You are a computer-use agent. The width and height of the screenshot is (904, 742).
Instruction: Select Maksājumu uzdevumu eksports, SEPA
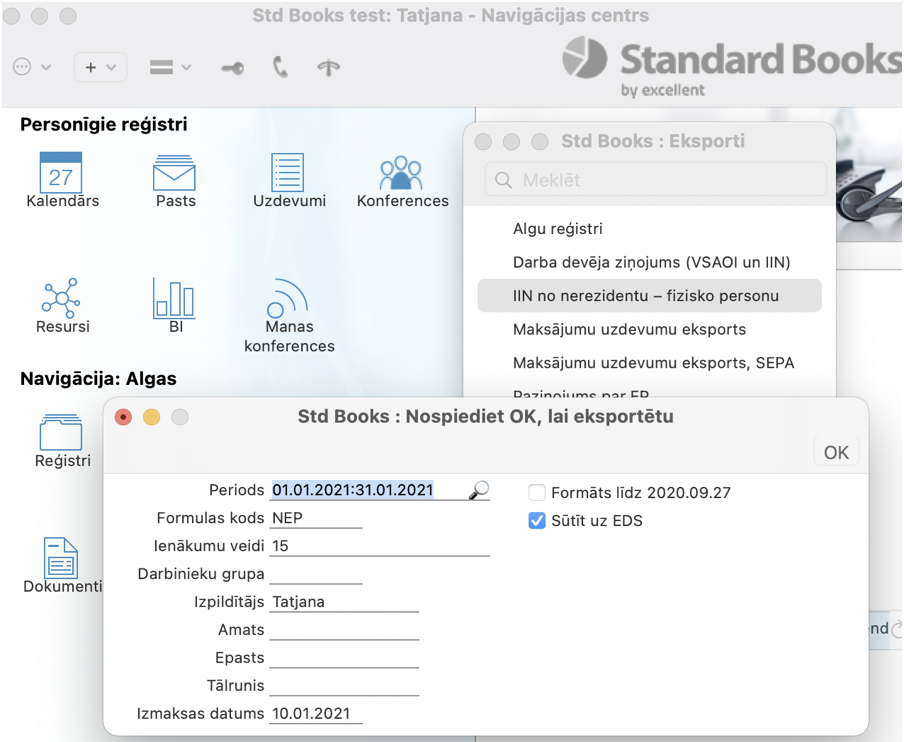click(653, 363)
